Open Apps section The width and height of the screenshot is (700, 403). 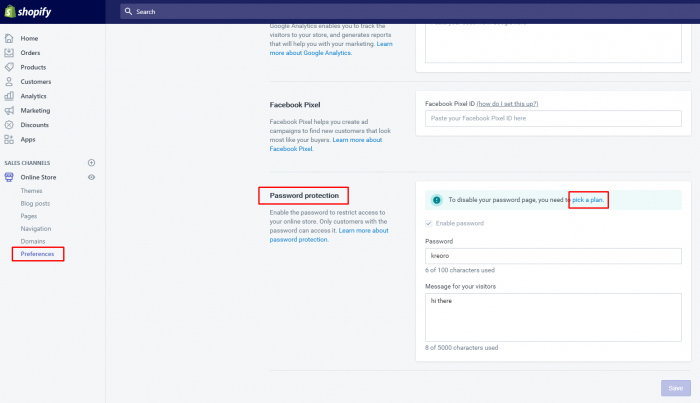coord(28,139)
